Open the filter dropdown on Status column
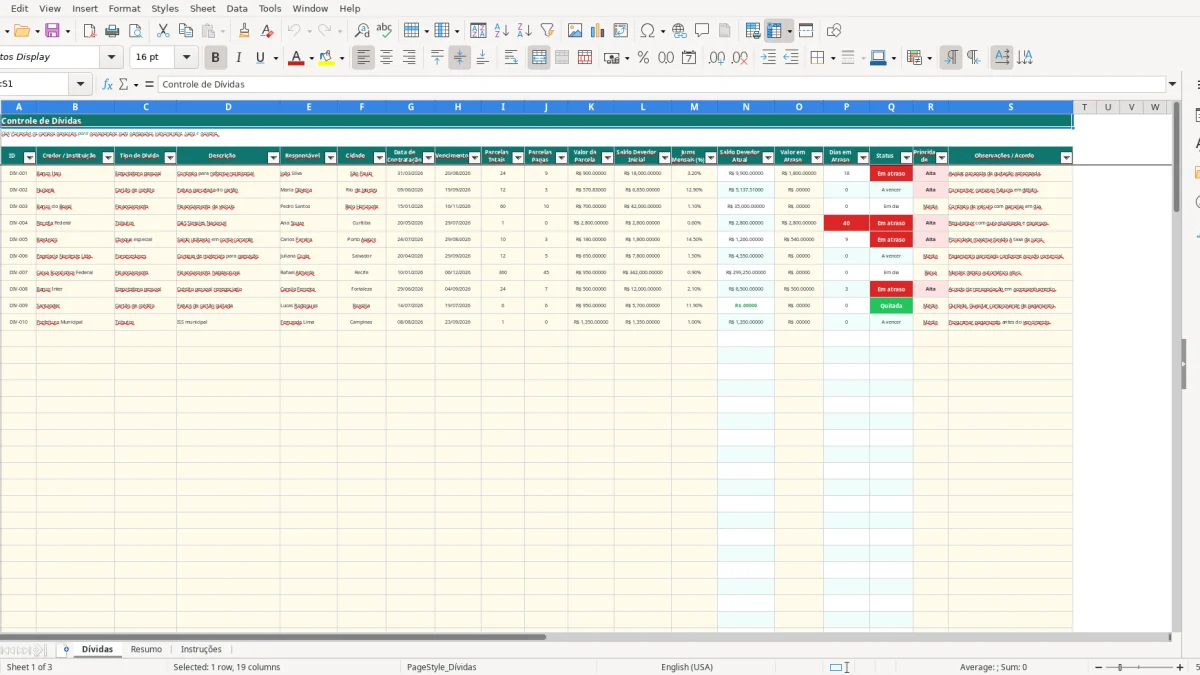This screenshot has height=675, width=1200. coord(907,157)
